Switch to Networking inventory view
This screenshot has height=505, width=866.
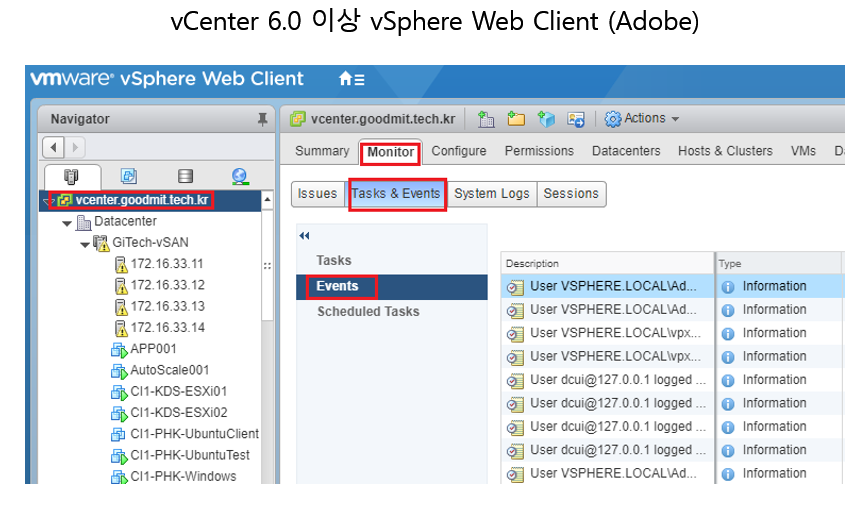pyautogui.click(x=240, y=176)
